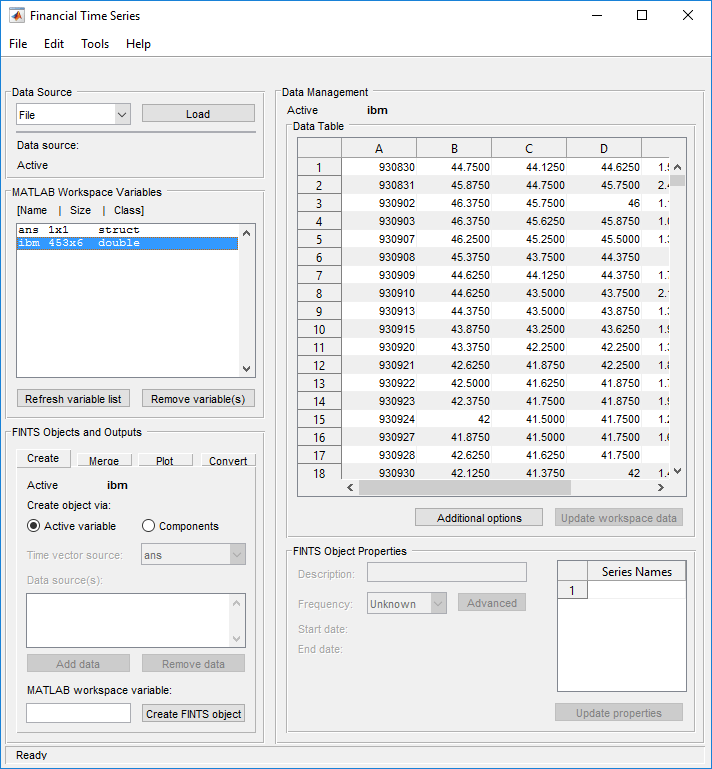Select column A header in Data Table
The image size is (712, 769).
pos(379,149)
